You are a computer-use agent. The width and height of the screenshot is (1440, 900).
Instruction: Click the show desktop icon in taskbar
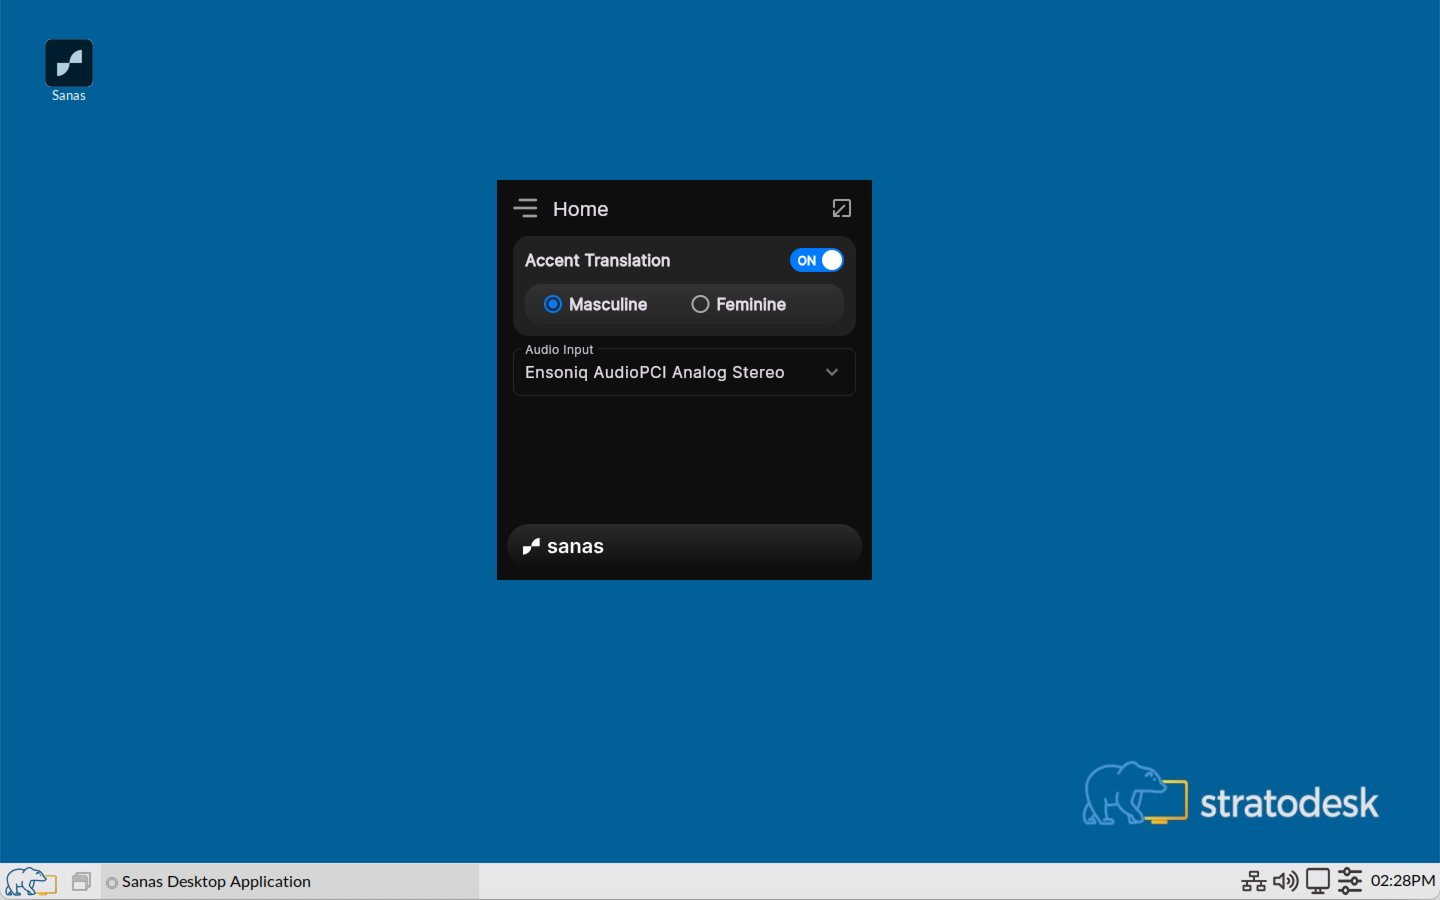tap(82, 882)
